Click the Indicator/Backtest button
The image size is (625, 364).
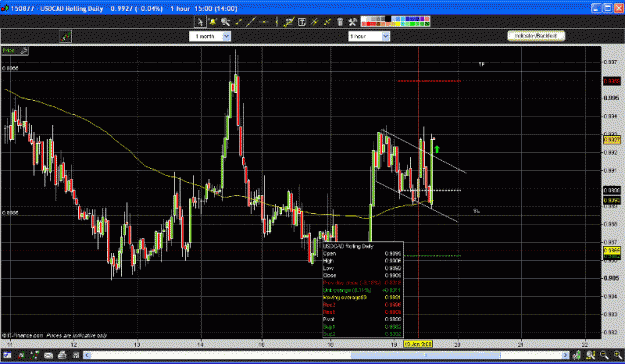point(536,36)
